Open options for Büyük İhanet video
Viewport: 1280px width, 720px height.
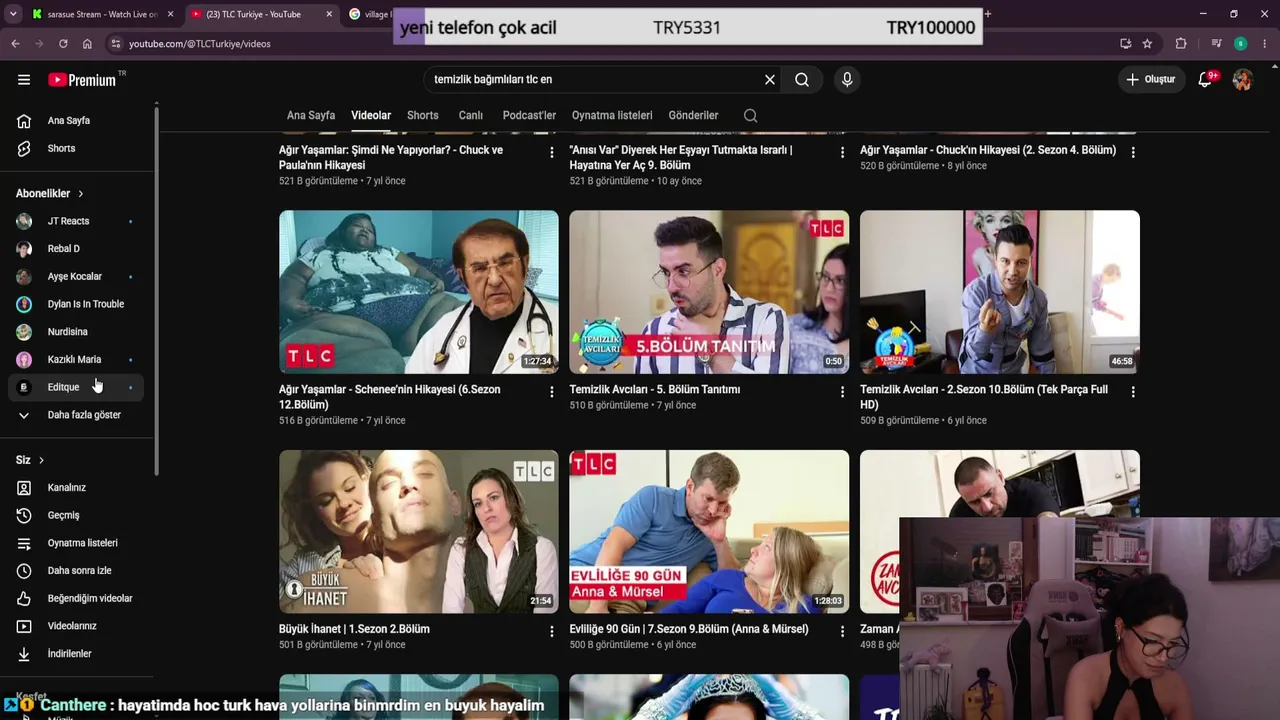coord(551,632)
